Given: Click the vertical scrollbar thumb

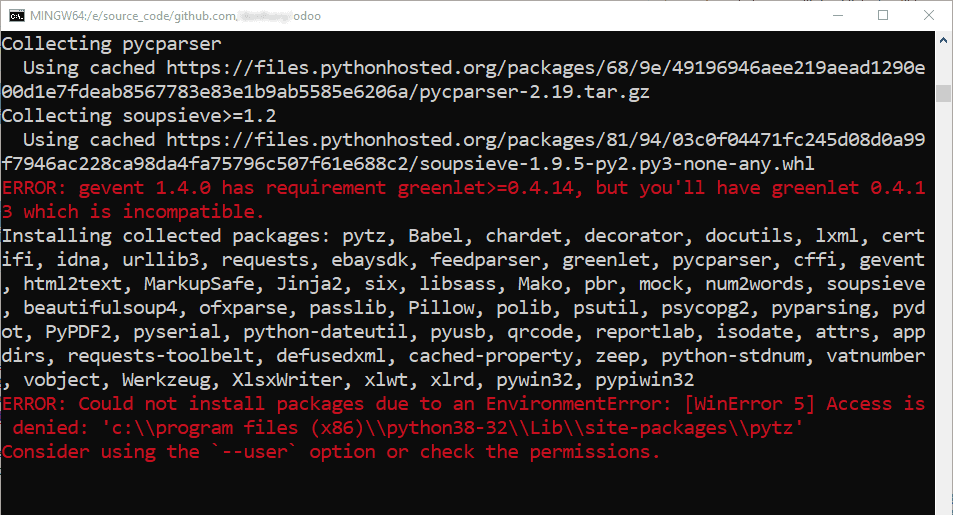Looking at the screenshot, I should [x=943, y=93].
